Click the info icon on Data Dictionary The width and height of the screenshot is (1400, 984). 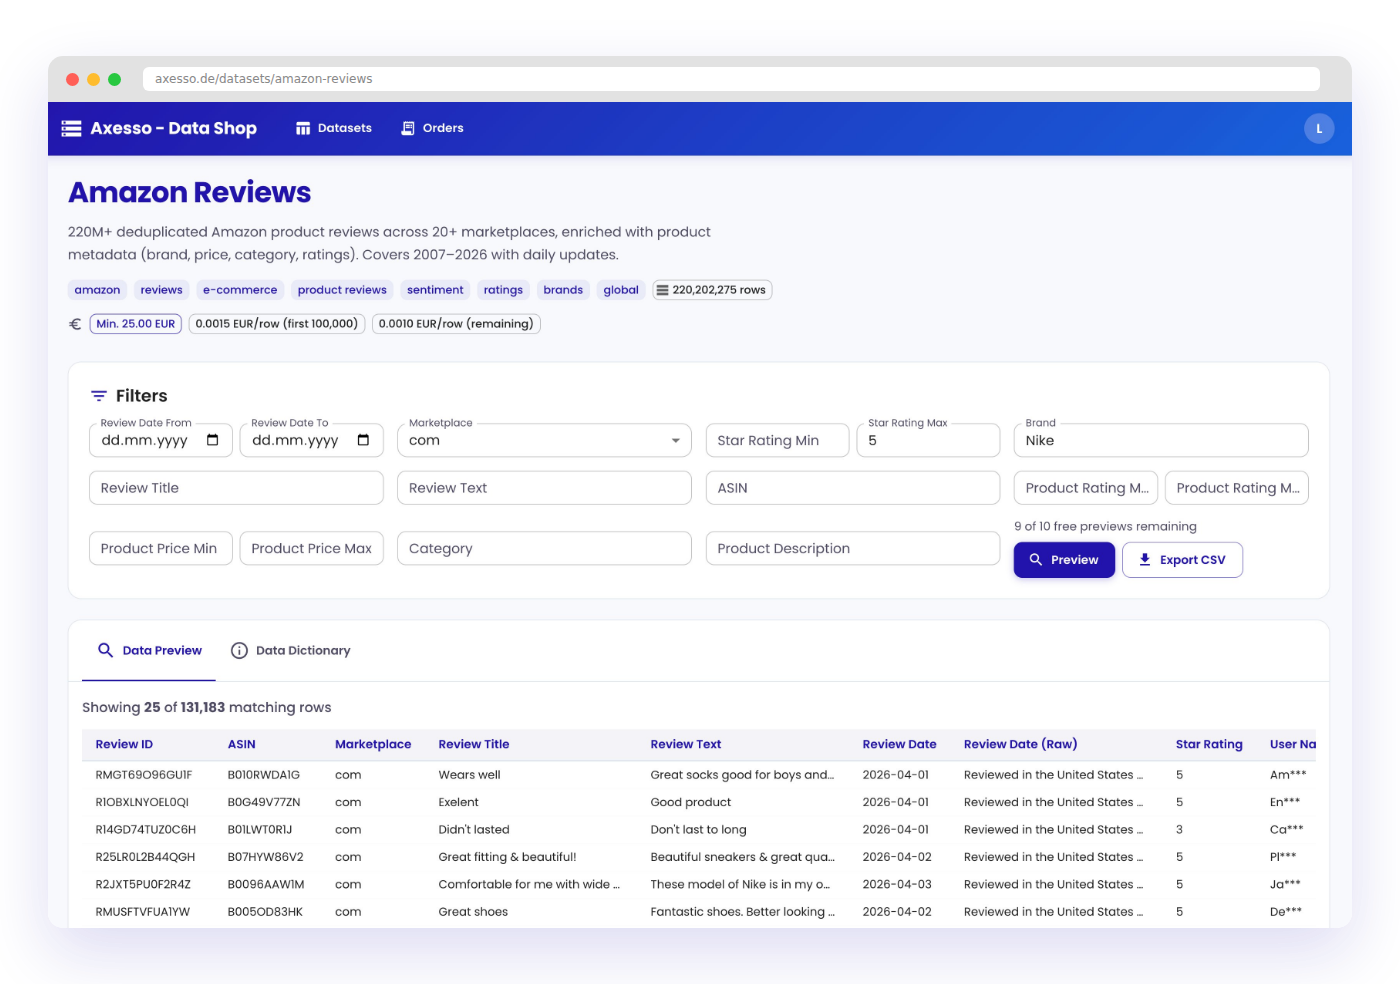239,651
